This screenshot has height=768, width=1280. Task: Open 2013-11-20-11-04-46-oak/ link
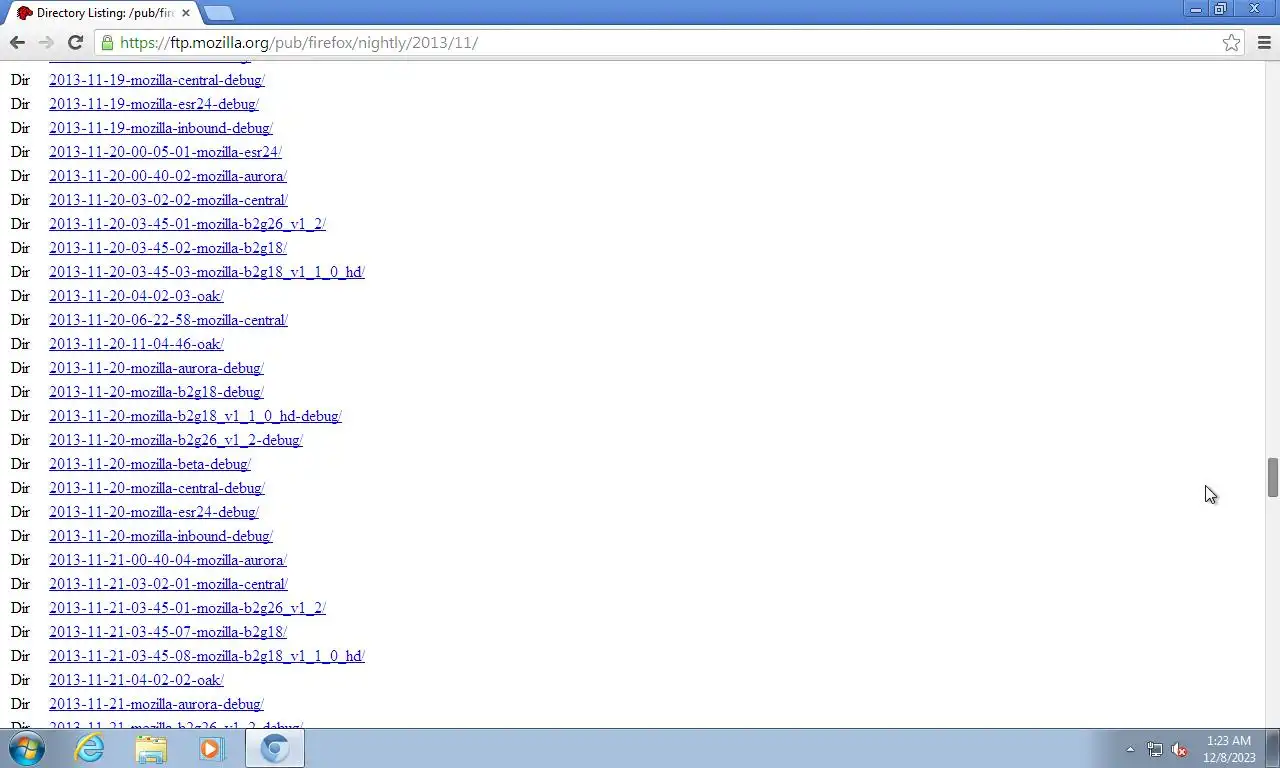click(x=136, y=344)
